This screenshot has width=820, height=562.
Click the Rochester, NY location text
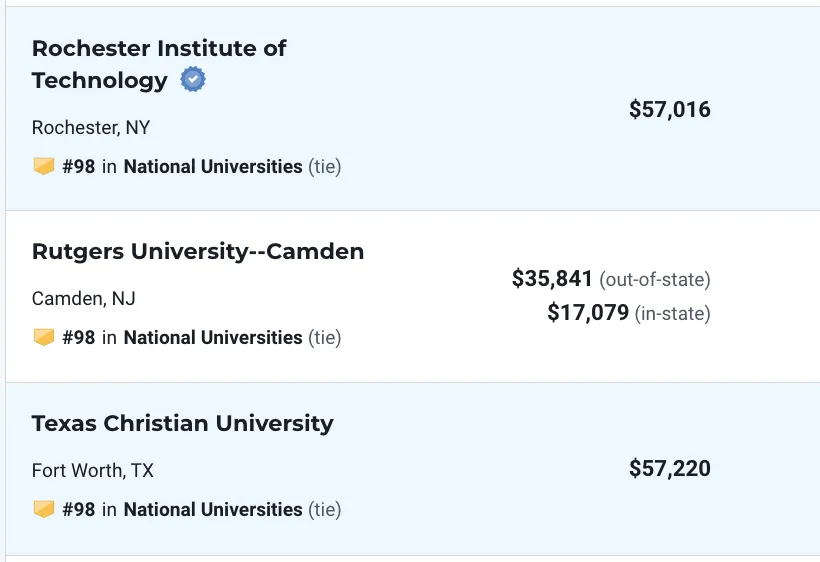[91, 128]
